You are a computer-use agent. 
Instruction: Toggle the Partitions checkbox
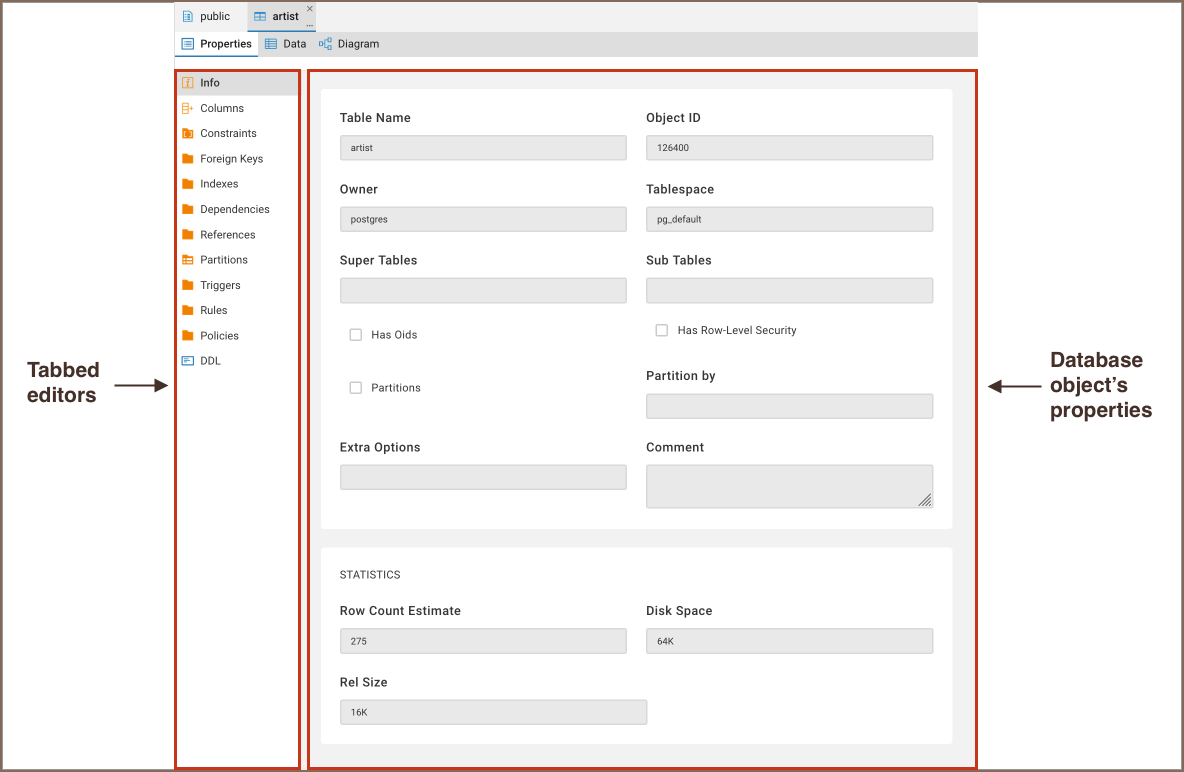(x=355, y=388)
